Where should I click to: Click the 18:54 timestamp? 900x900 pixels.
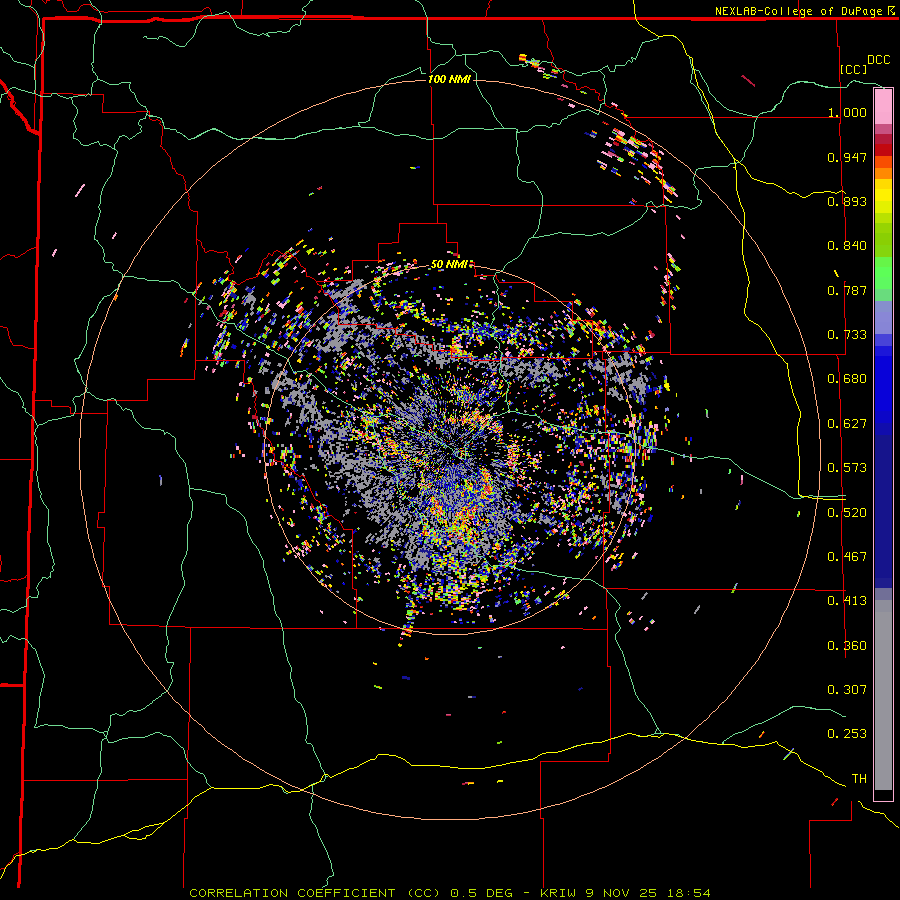(x=689, y=893)
